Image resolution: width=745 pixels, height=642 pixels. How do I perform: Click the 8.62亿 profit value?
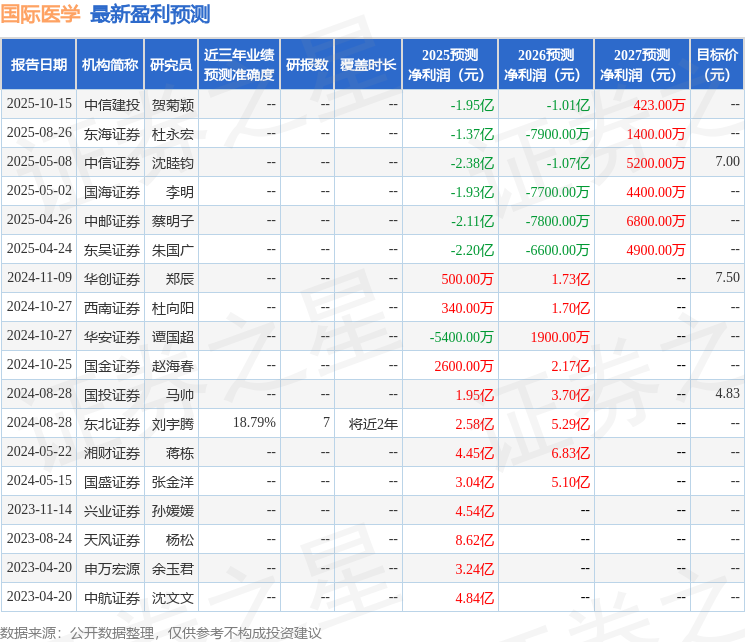point(475,540)
